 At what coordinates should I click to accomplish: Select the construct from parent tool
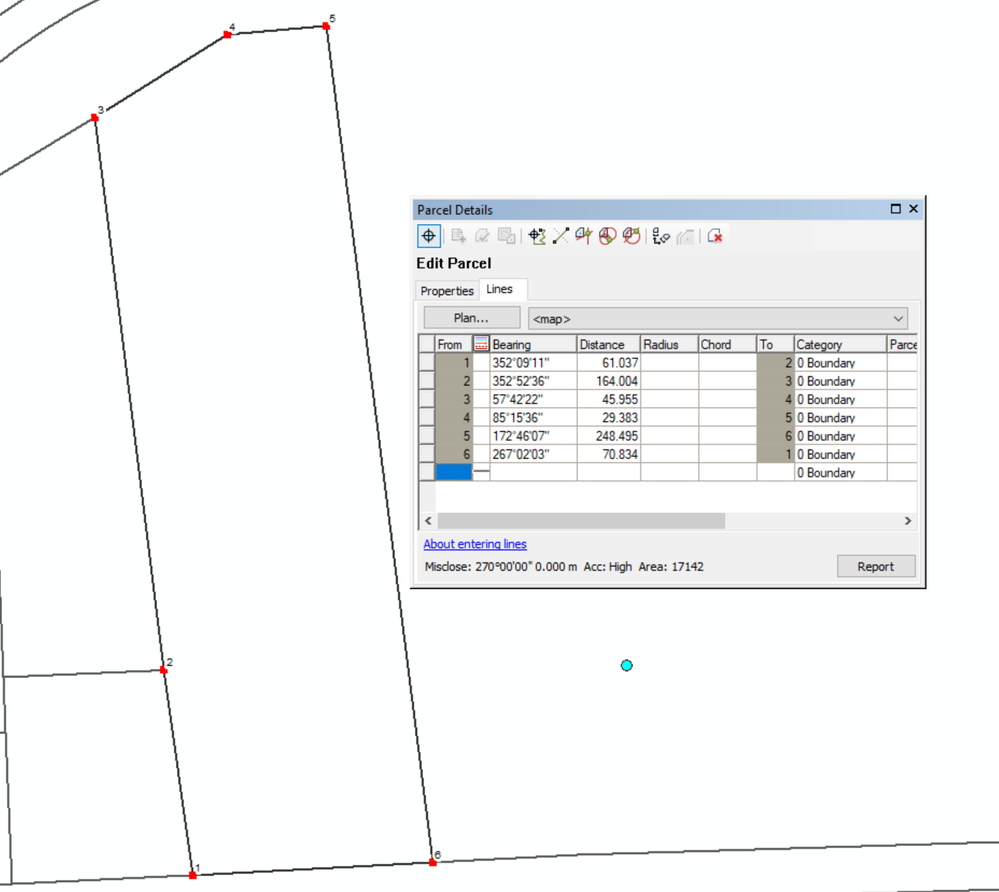click(537, 236)
